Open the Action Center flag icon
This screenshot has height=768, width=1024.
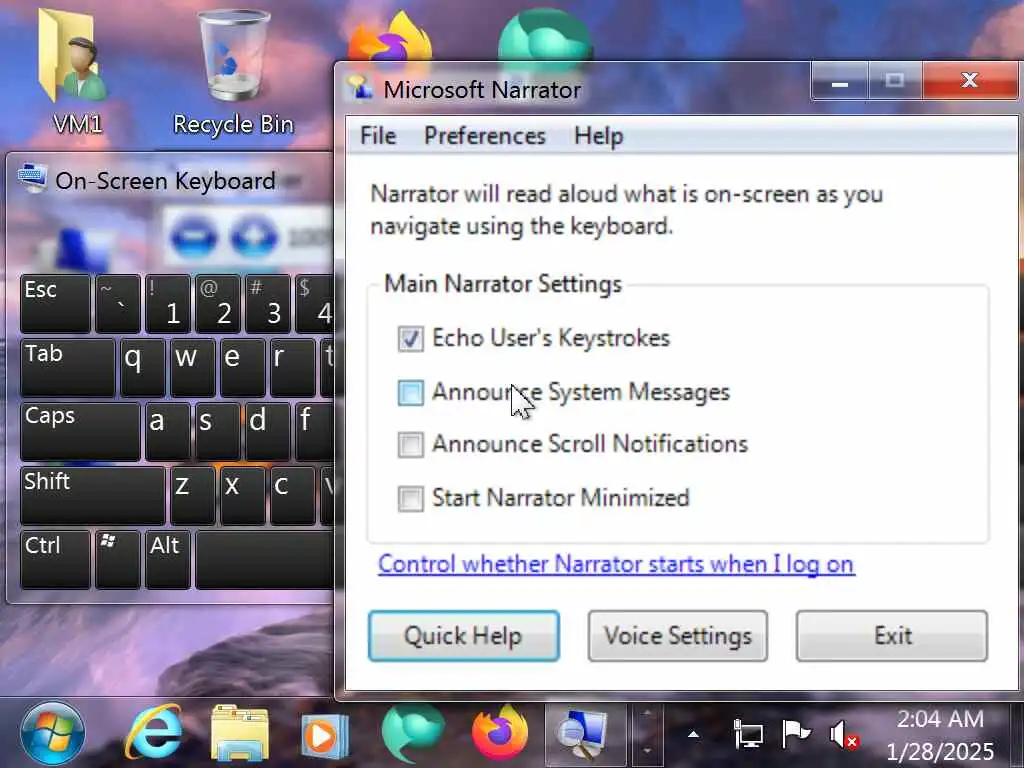click(x=795, y=734)
